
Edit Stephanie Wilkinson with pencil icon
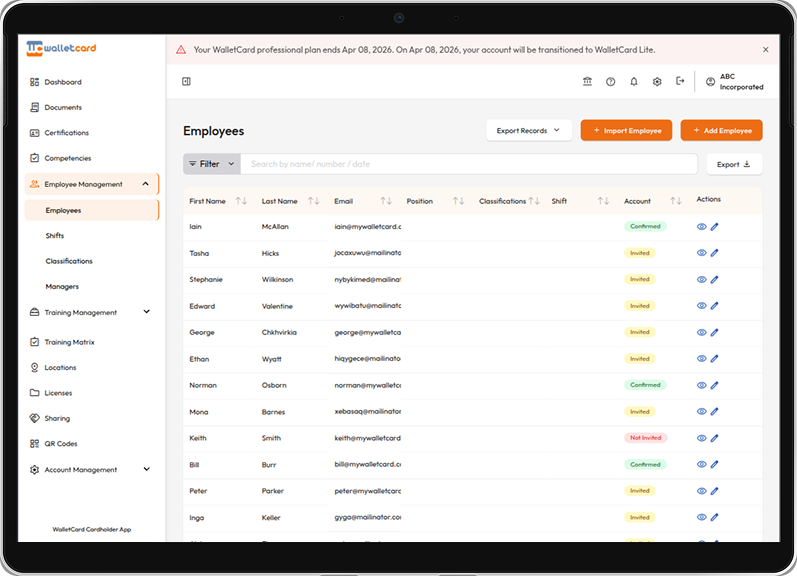coord(714,279)
